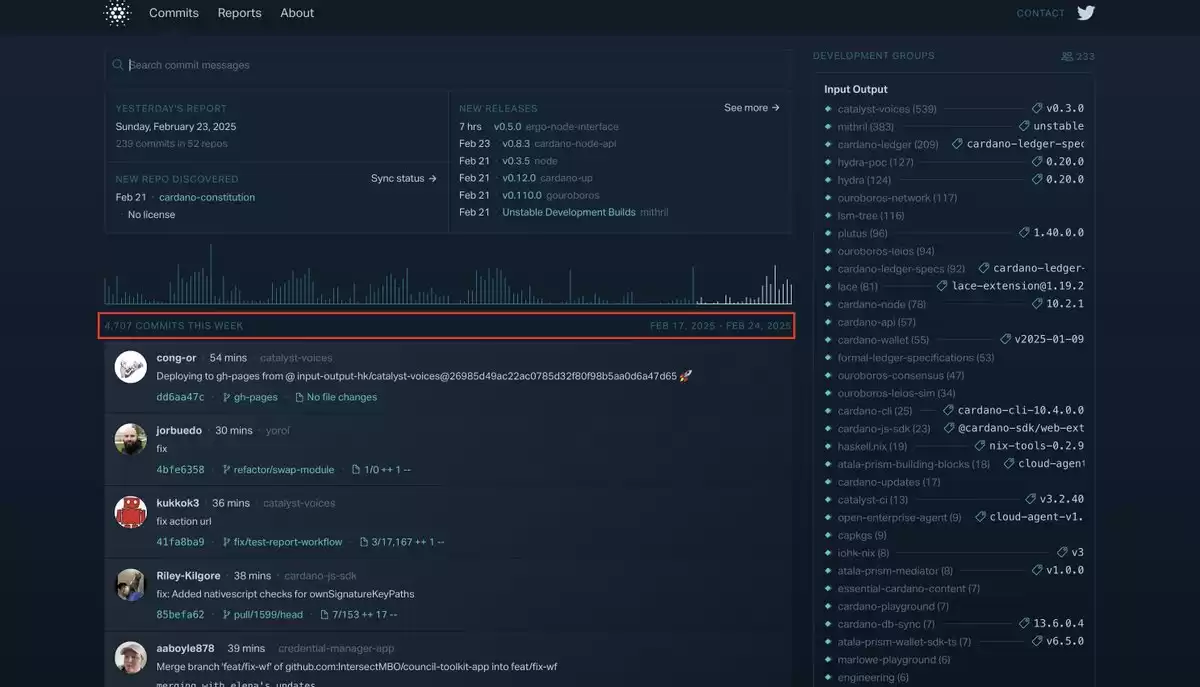Open the pull/1599/head branch link

[x=268, y=614]
